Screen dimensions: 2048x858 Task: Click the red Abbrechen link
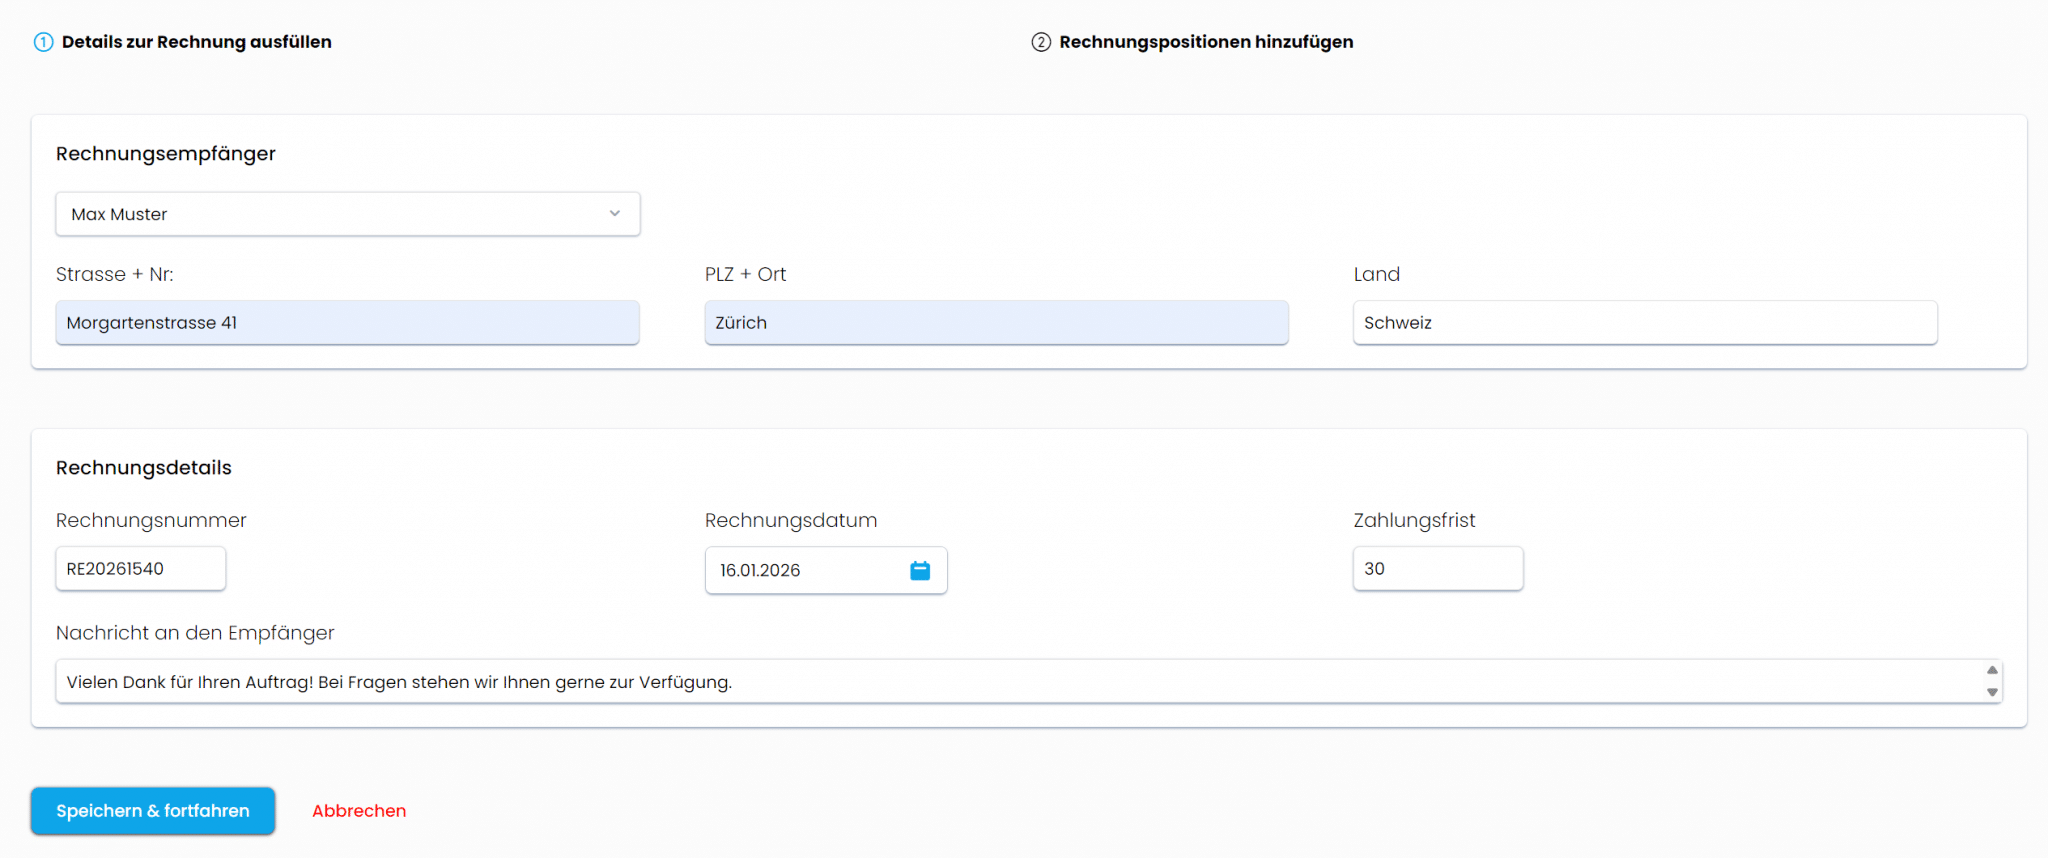tap(359, 811)
